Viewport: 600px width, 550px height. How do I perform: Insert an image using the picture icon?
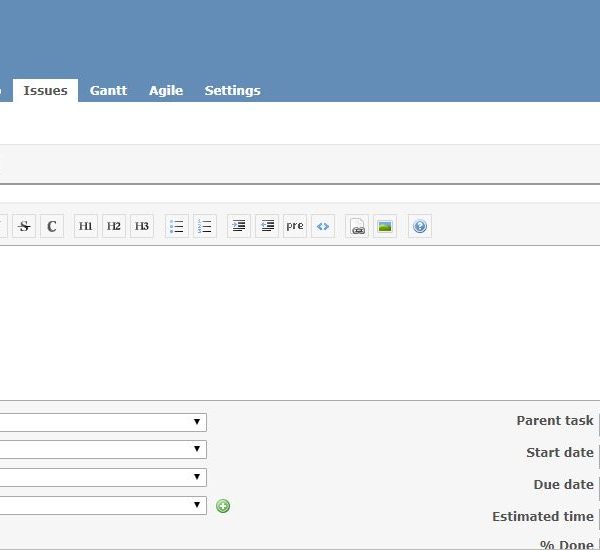pyautogui.click(x=385, y=227)
